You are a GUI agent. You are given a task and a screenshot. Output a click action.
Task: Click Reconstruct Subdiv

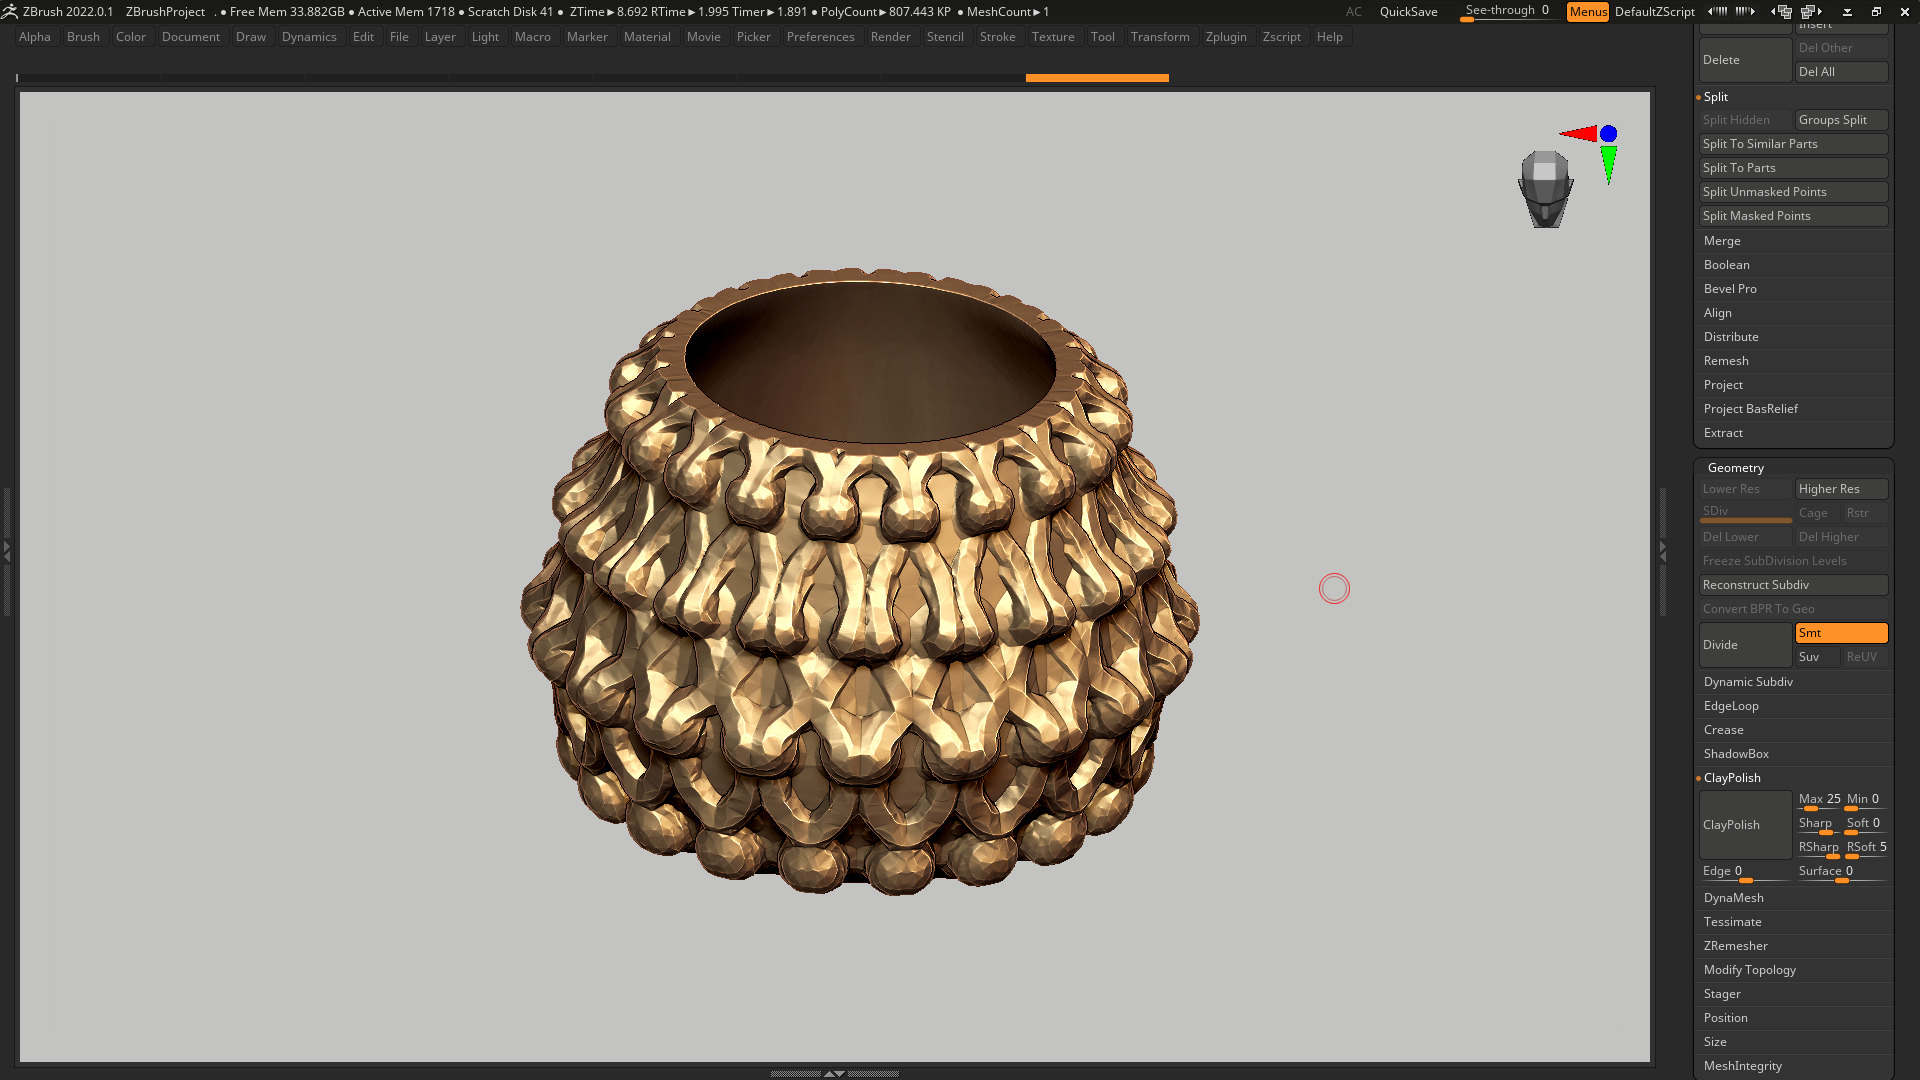point(1794,585)
